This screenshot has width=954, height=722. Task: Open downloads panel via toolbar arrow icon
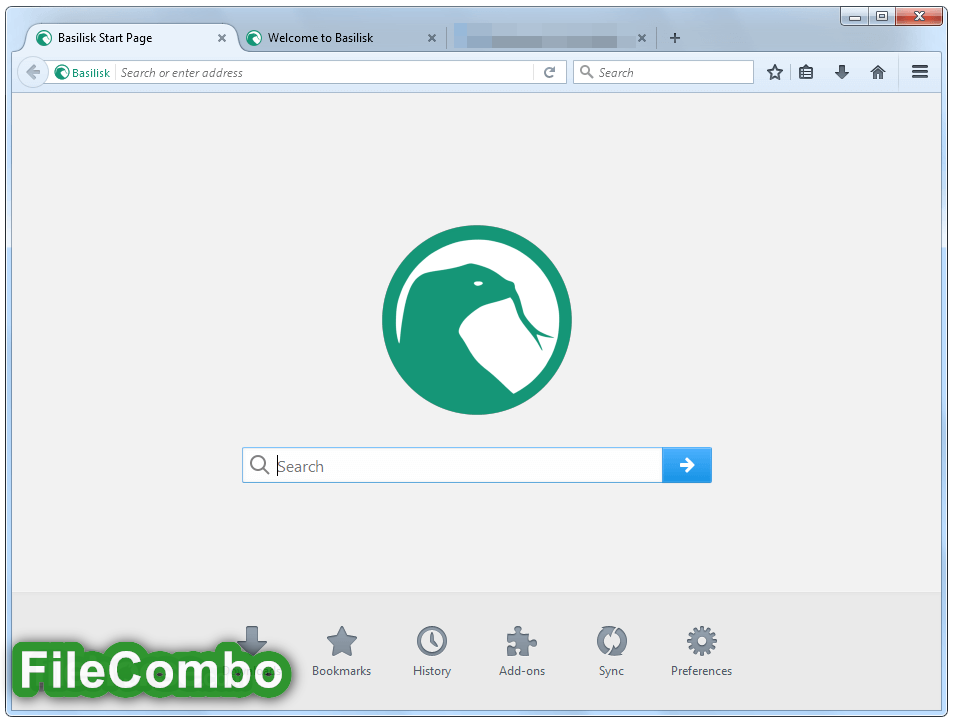point(842,72)
